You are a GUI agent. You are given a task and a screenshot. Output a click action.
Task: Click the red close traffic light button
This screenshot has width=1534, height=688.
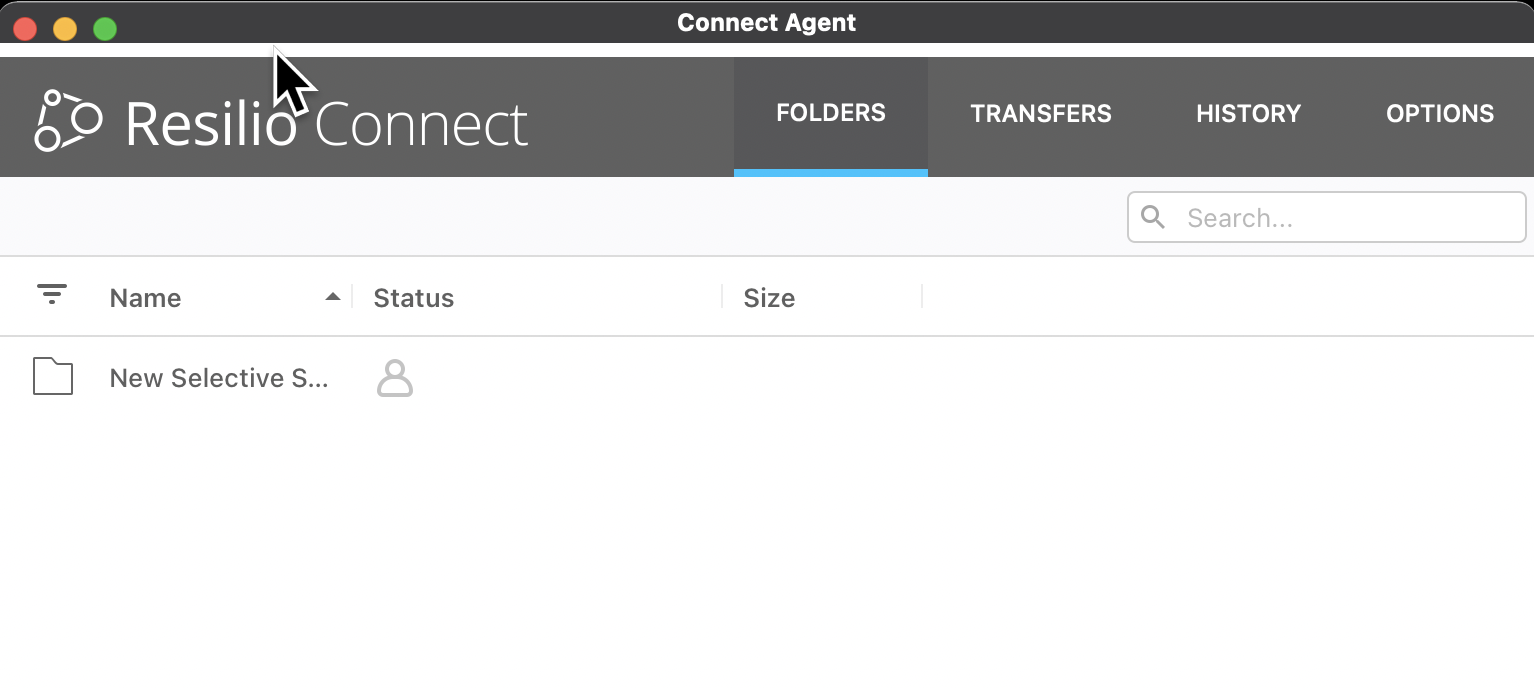(24, 28)
